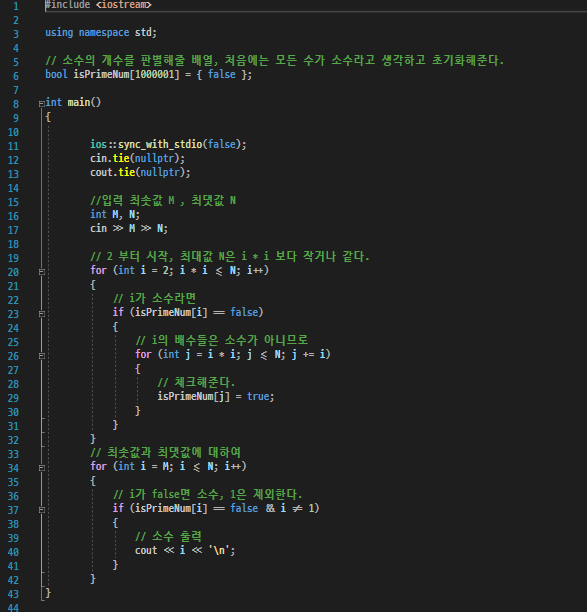Place cursor on cin >> M >> N line

pyautogui.click(x=129, y=228)
